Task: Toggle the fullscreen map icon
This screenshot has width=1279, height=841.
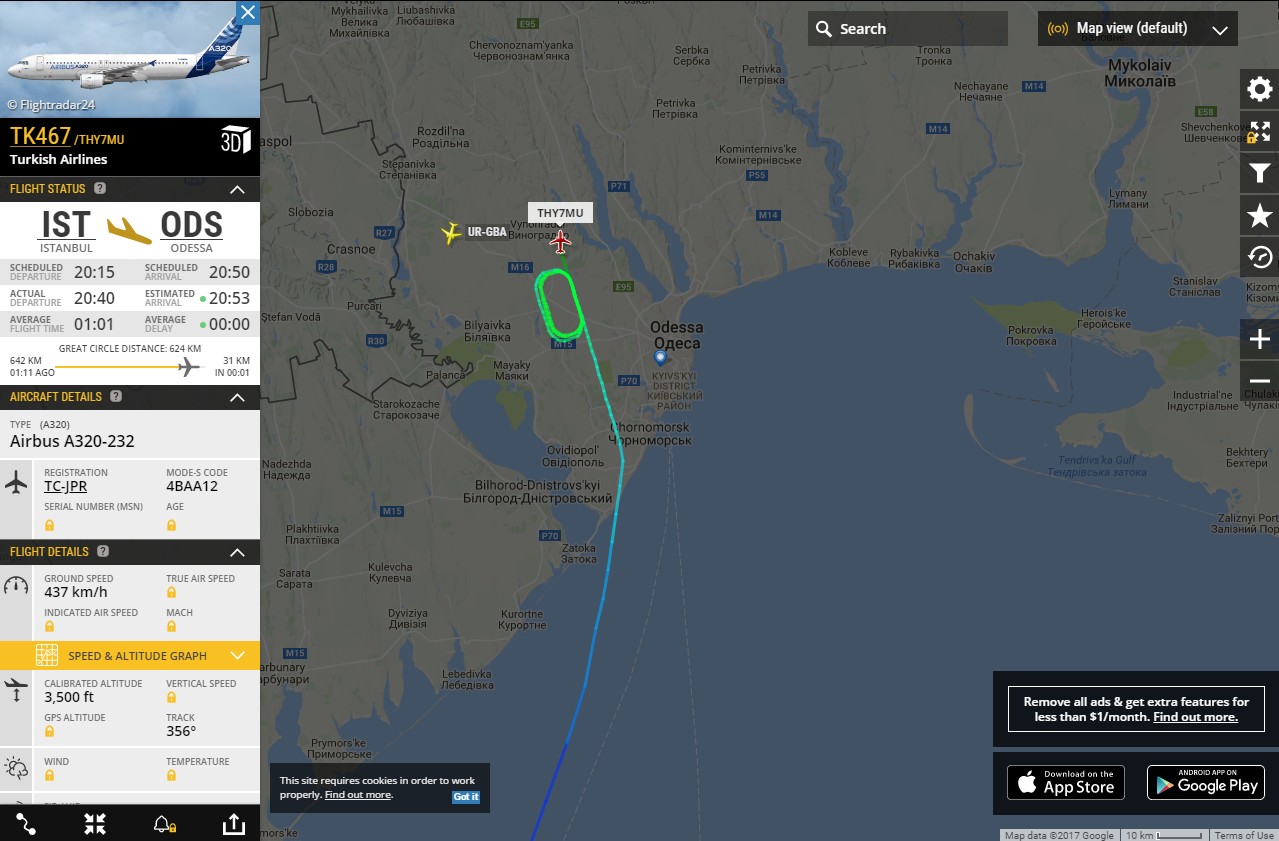Action: tap(1259, 132)
